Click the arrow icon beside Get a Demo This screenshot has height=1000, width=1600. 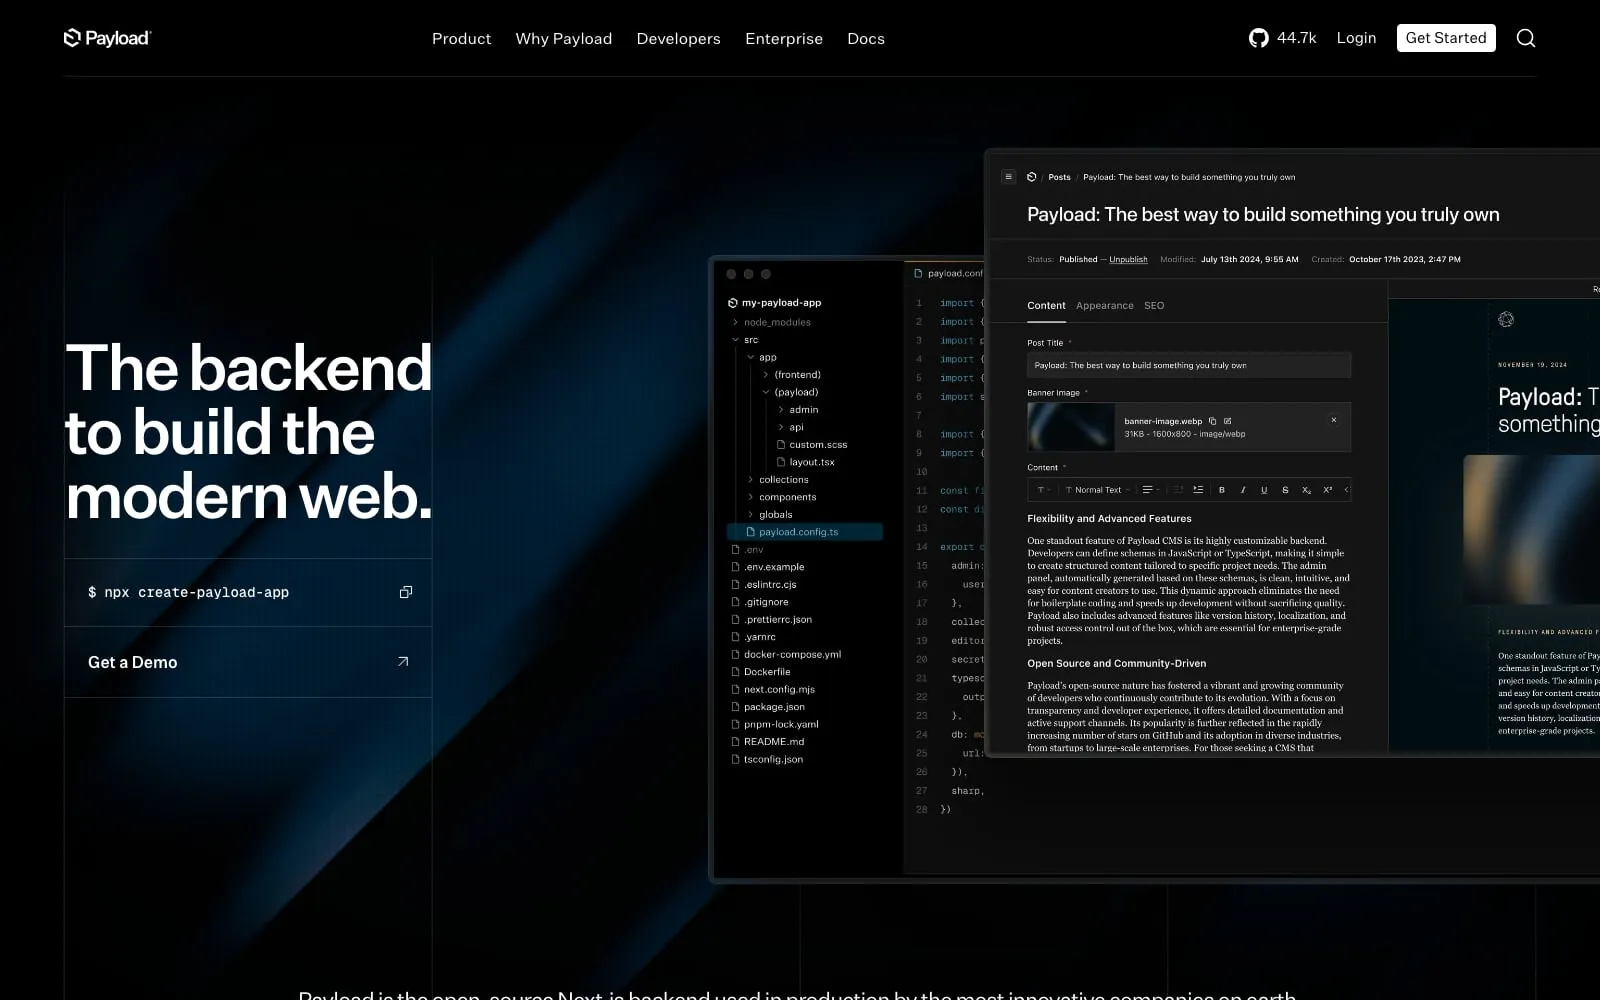tap(403, 661)
